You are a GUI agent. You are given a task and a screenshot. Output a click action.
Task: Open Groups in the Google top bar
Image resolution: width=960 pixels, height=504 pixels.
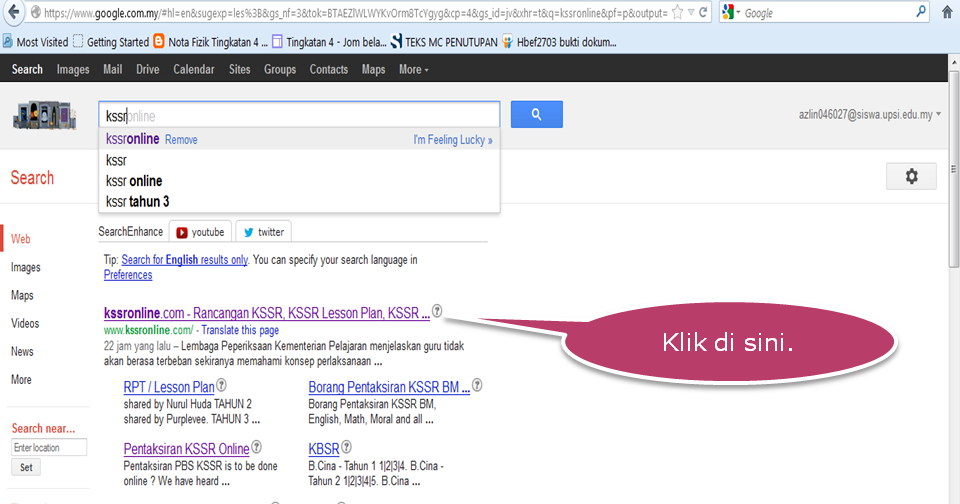click(280, 70)
